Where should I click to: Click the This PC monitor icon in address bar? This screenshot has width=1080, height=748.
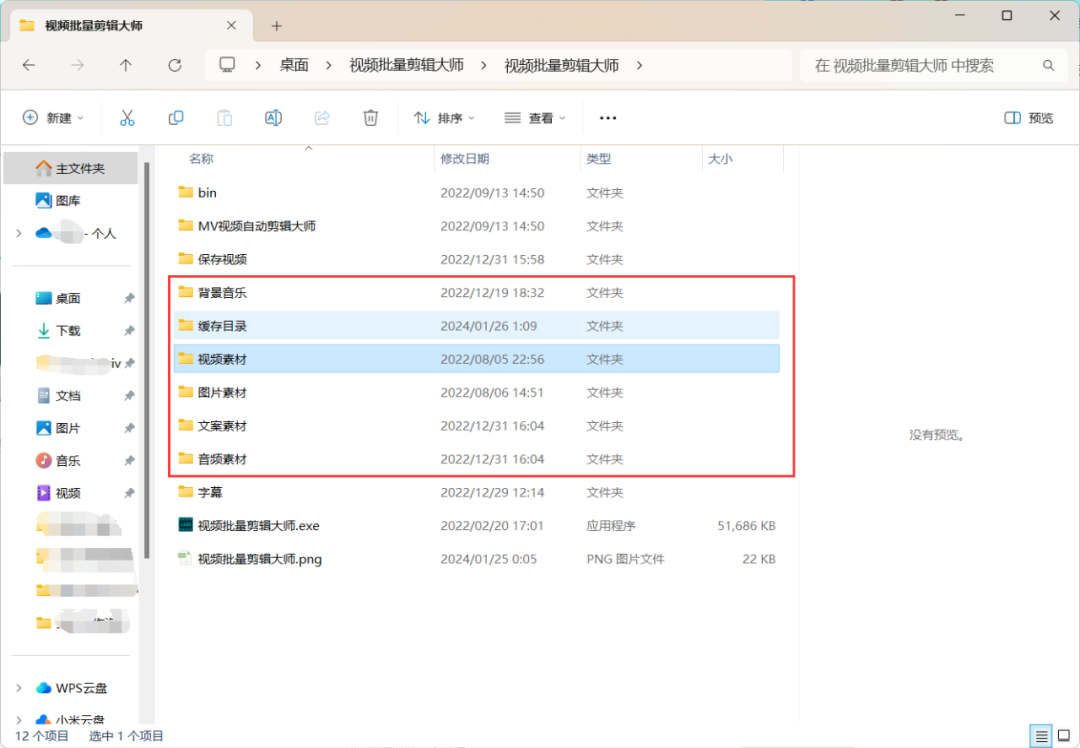pos(227,65)
